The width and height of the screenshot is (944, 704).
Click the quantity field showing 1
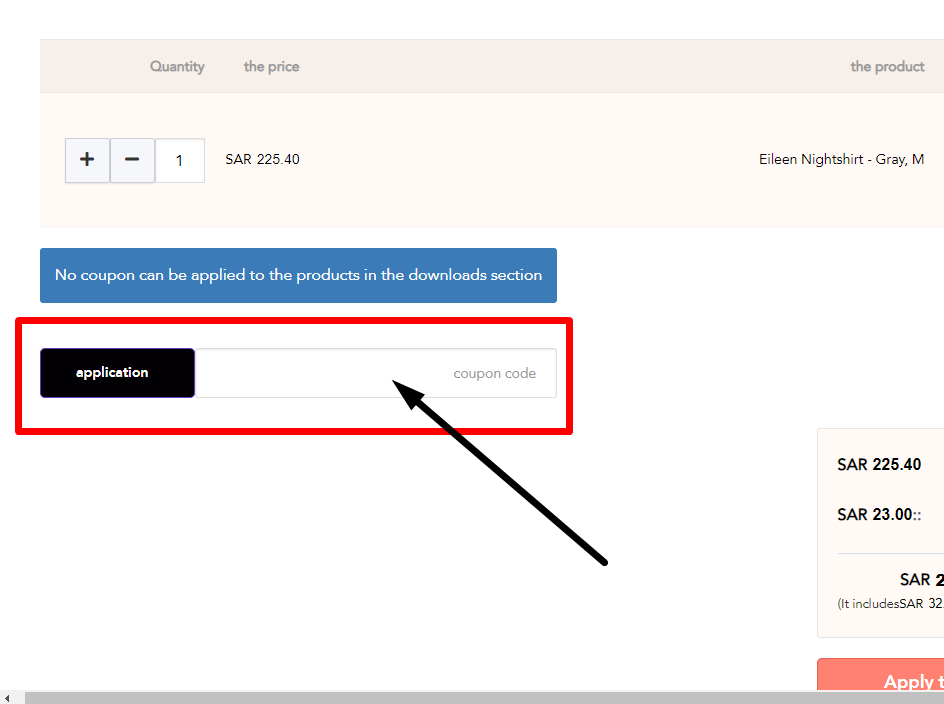[179, 160]
